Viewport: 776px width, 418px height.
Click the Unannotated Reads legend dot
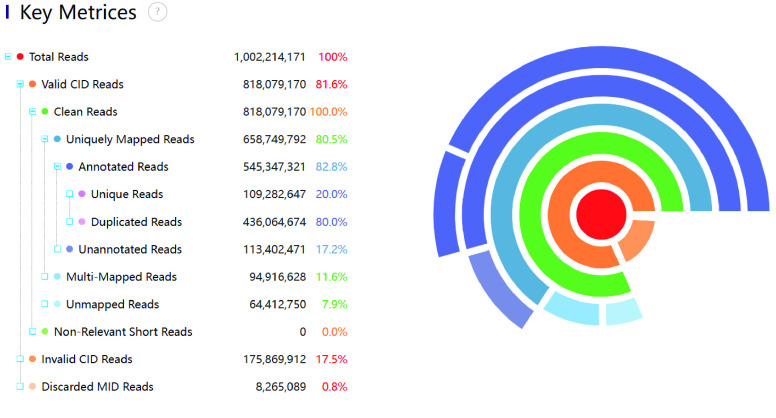(69, 249)
